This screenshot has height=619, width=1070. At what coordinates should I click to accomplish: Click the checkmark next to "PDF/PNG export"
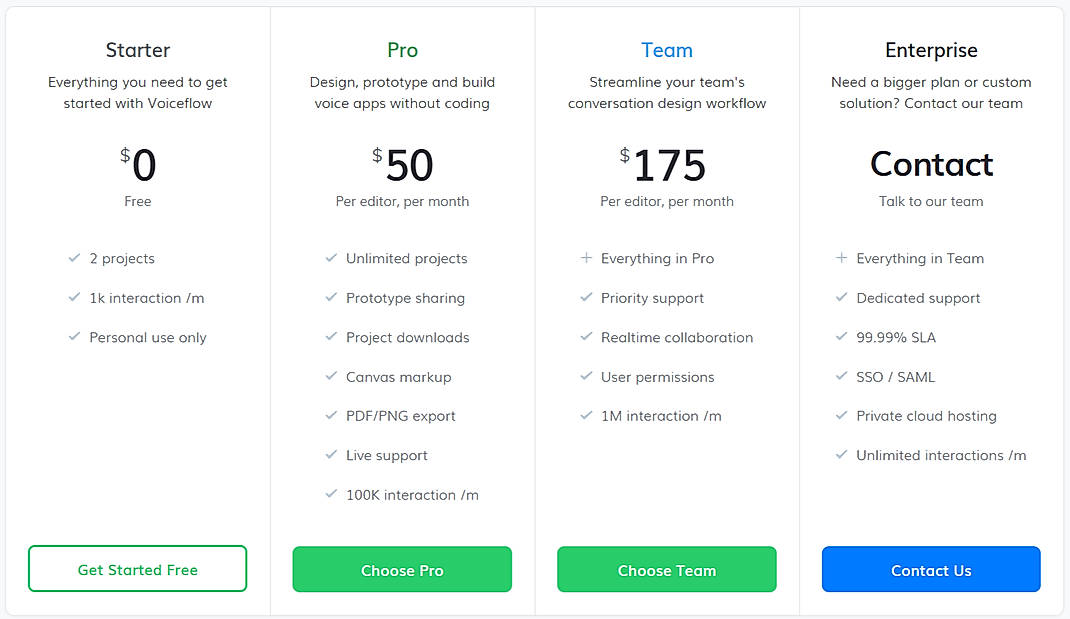tap(331, 416)
